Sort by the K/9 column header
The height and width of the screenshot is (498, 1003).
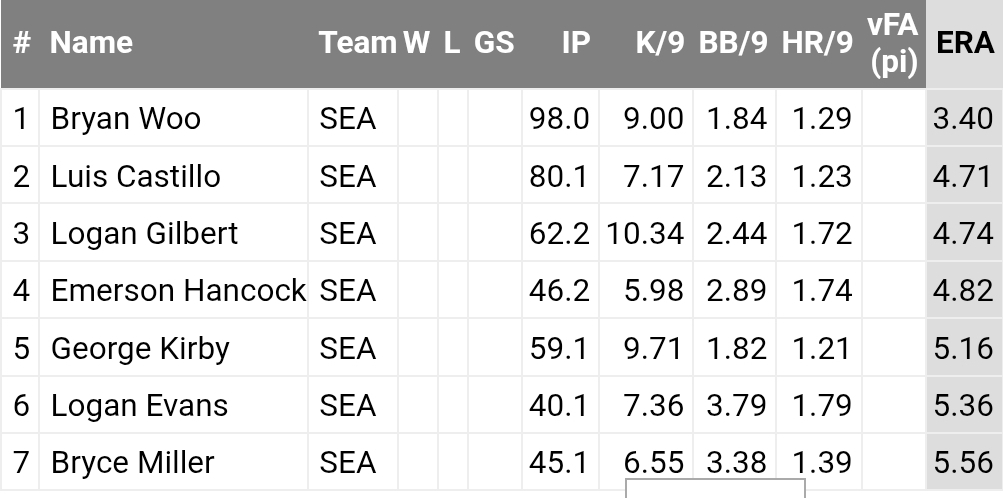coord(659,42)
